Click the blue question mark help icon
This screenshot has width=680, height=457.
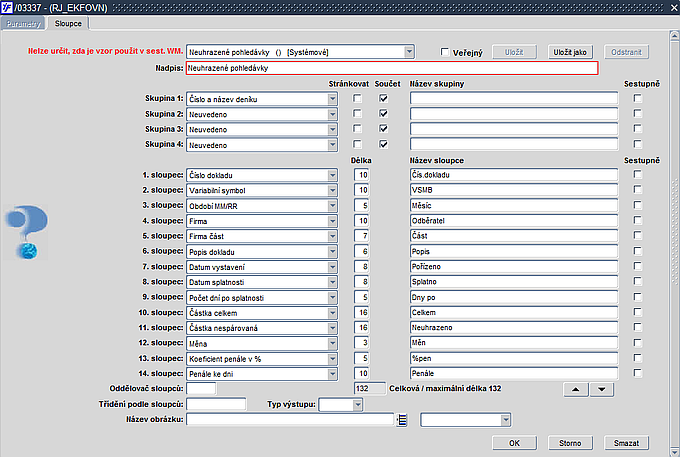pyautogui.click(x=27, y=232)
